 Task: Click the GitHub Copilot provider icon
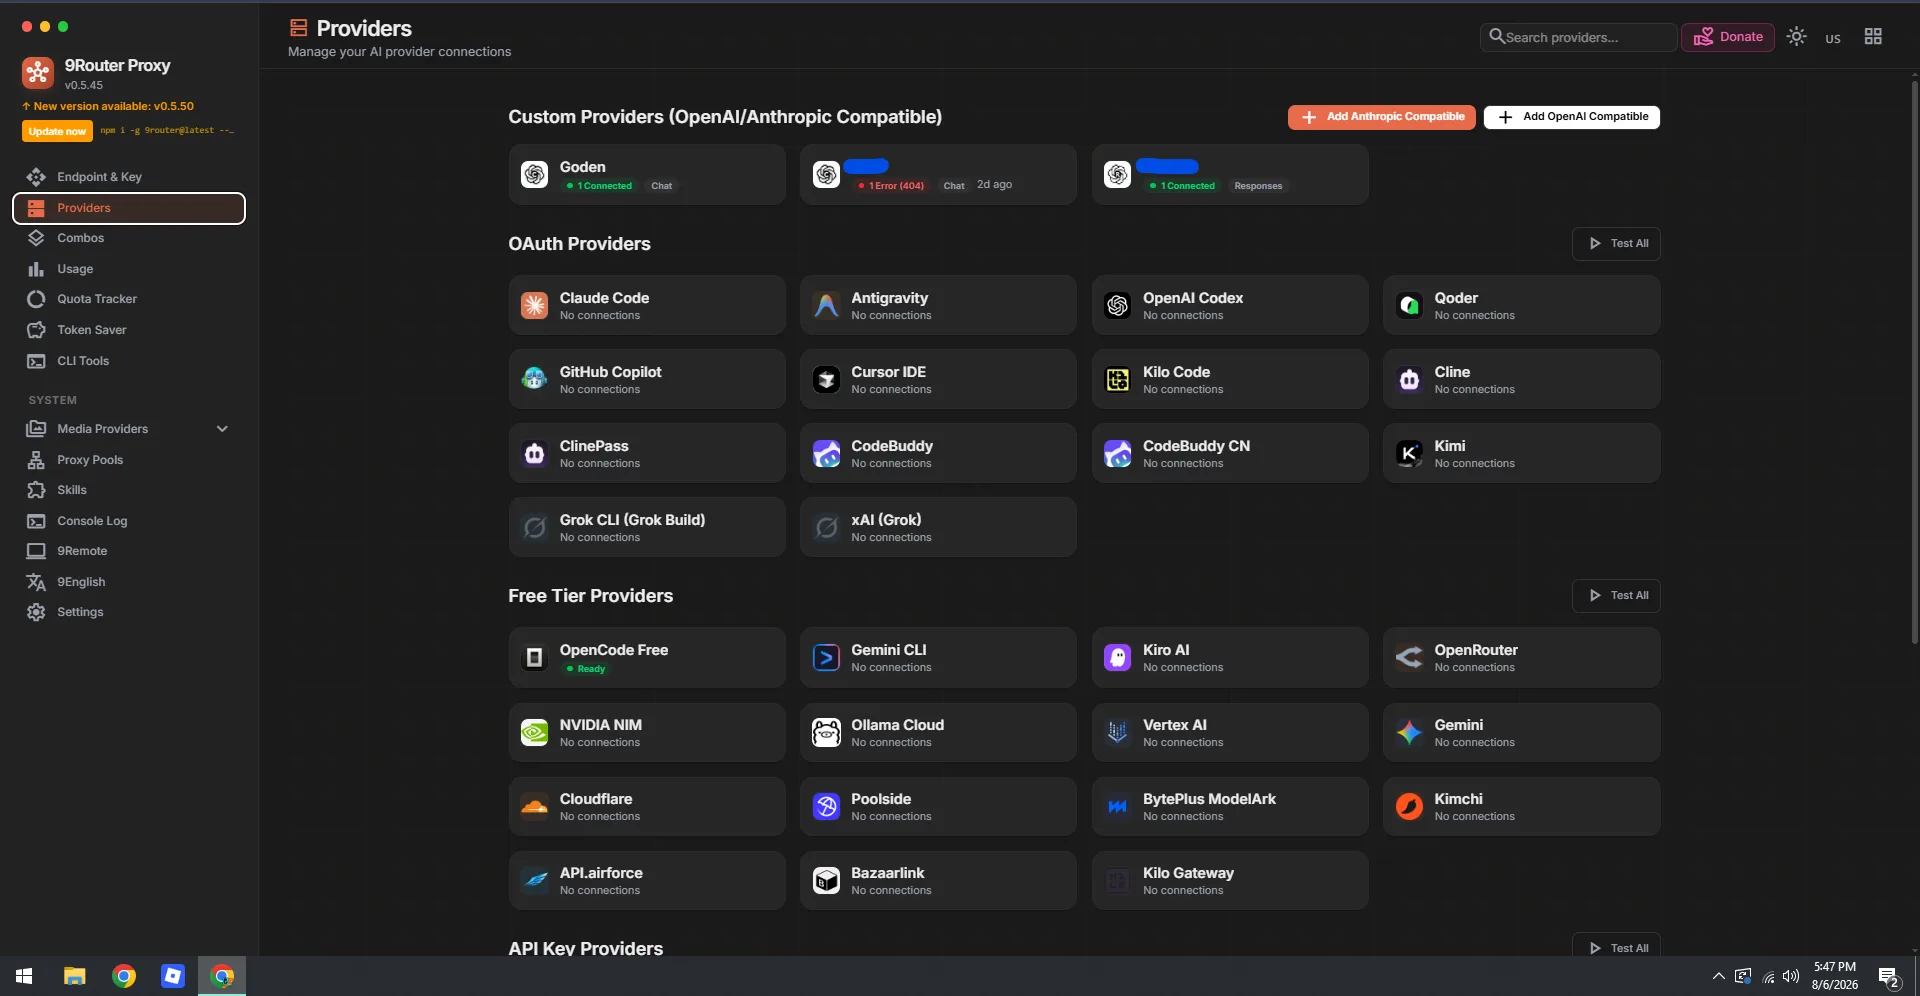point(534,379)
